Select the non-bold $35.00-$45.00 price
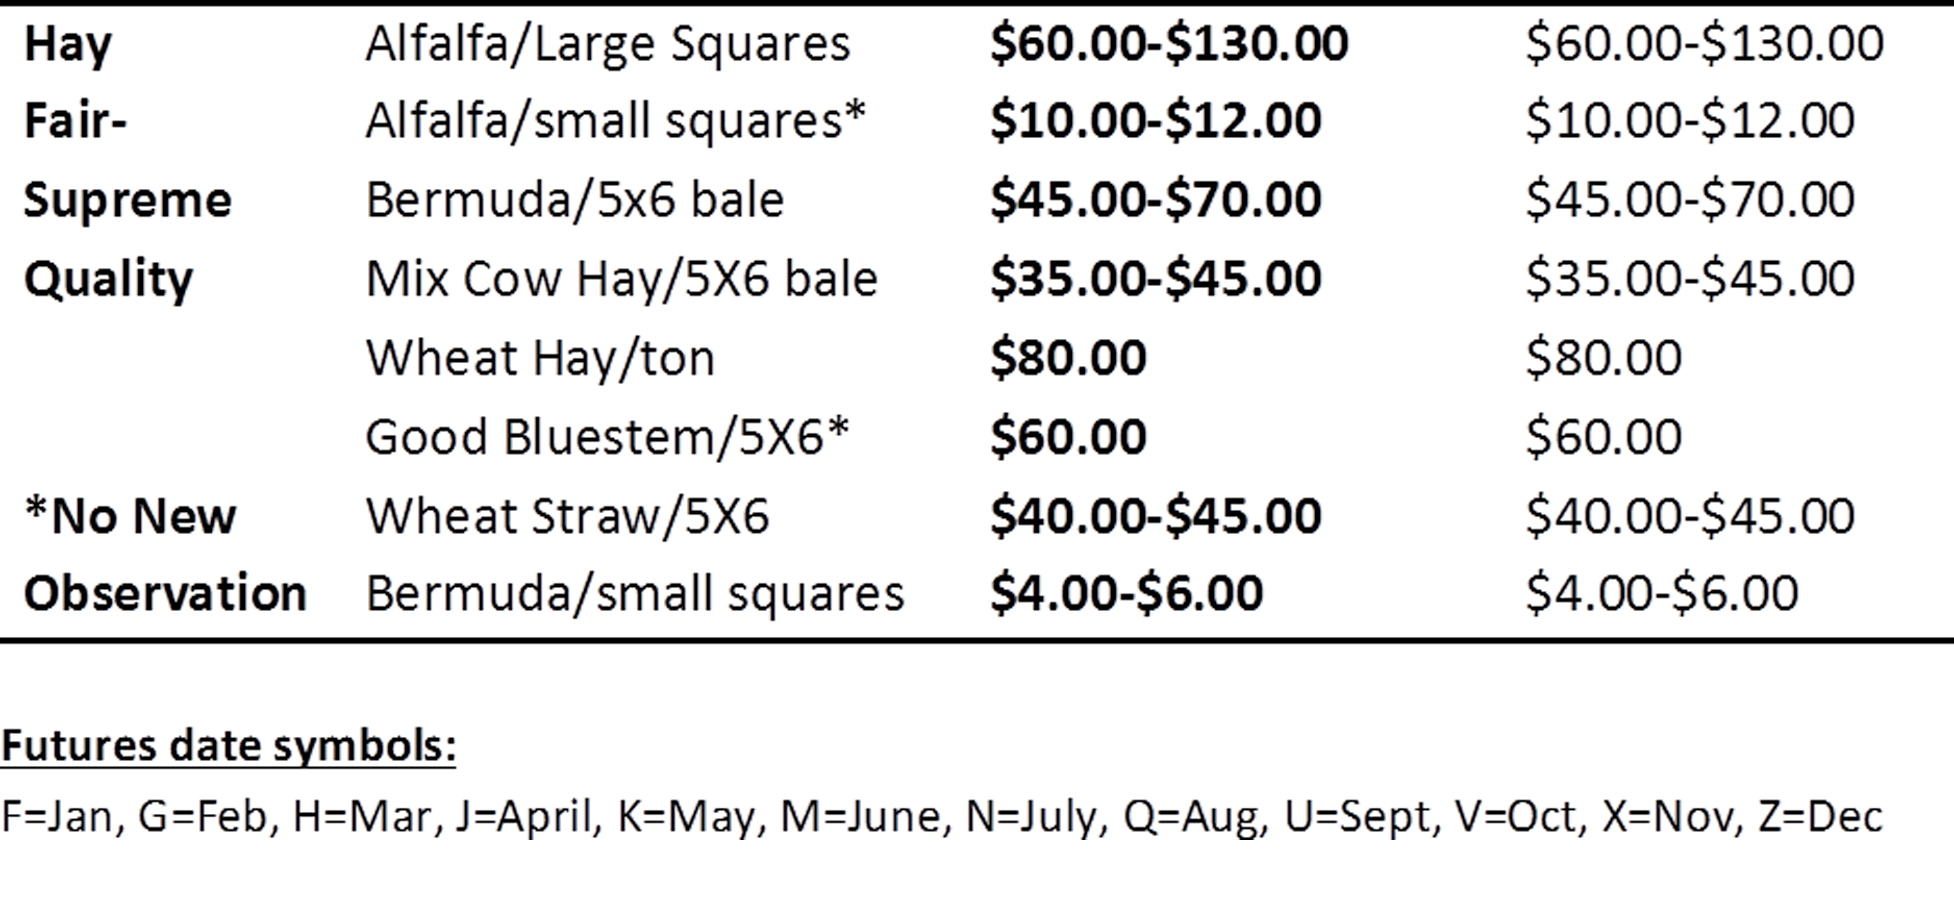This screenshot has height=900, width=1954. click(1691, 279)
